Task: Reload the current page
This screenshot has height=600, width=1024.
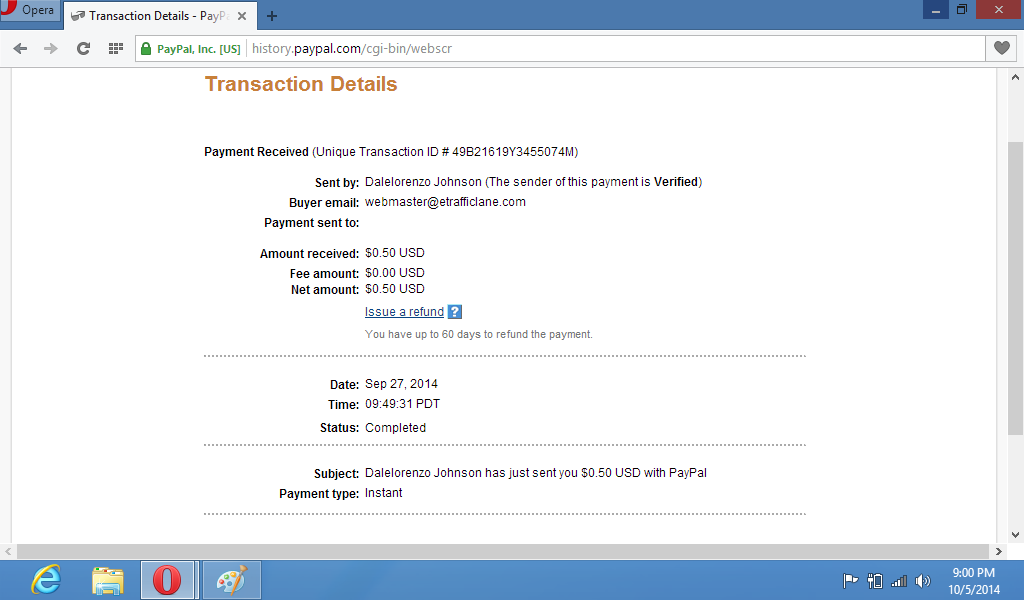Action: click(83, 48)
